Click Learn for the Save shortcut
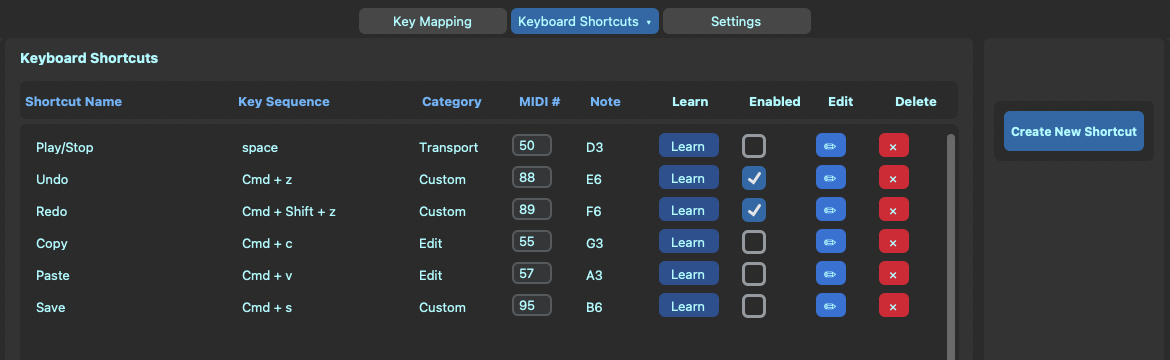 pos(688,306)
